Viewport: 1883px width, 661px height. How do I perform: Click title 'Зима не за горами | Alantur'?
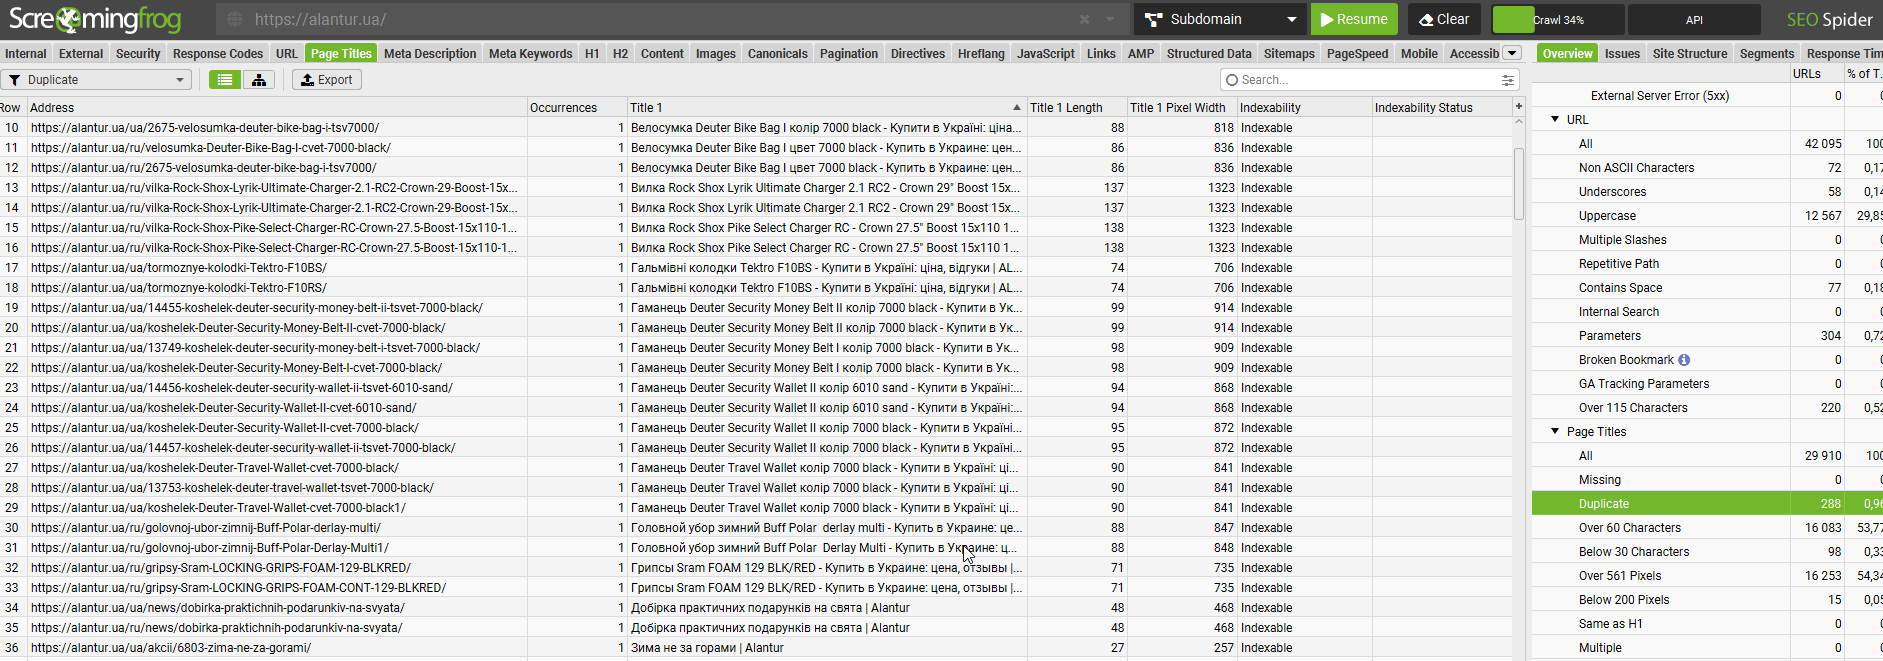pyautogui.click(x=707, y=648)
